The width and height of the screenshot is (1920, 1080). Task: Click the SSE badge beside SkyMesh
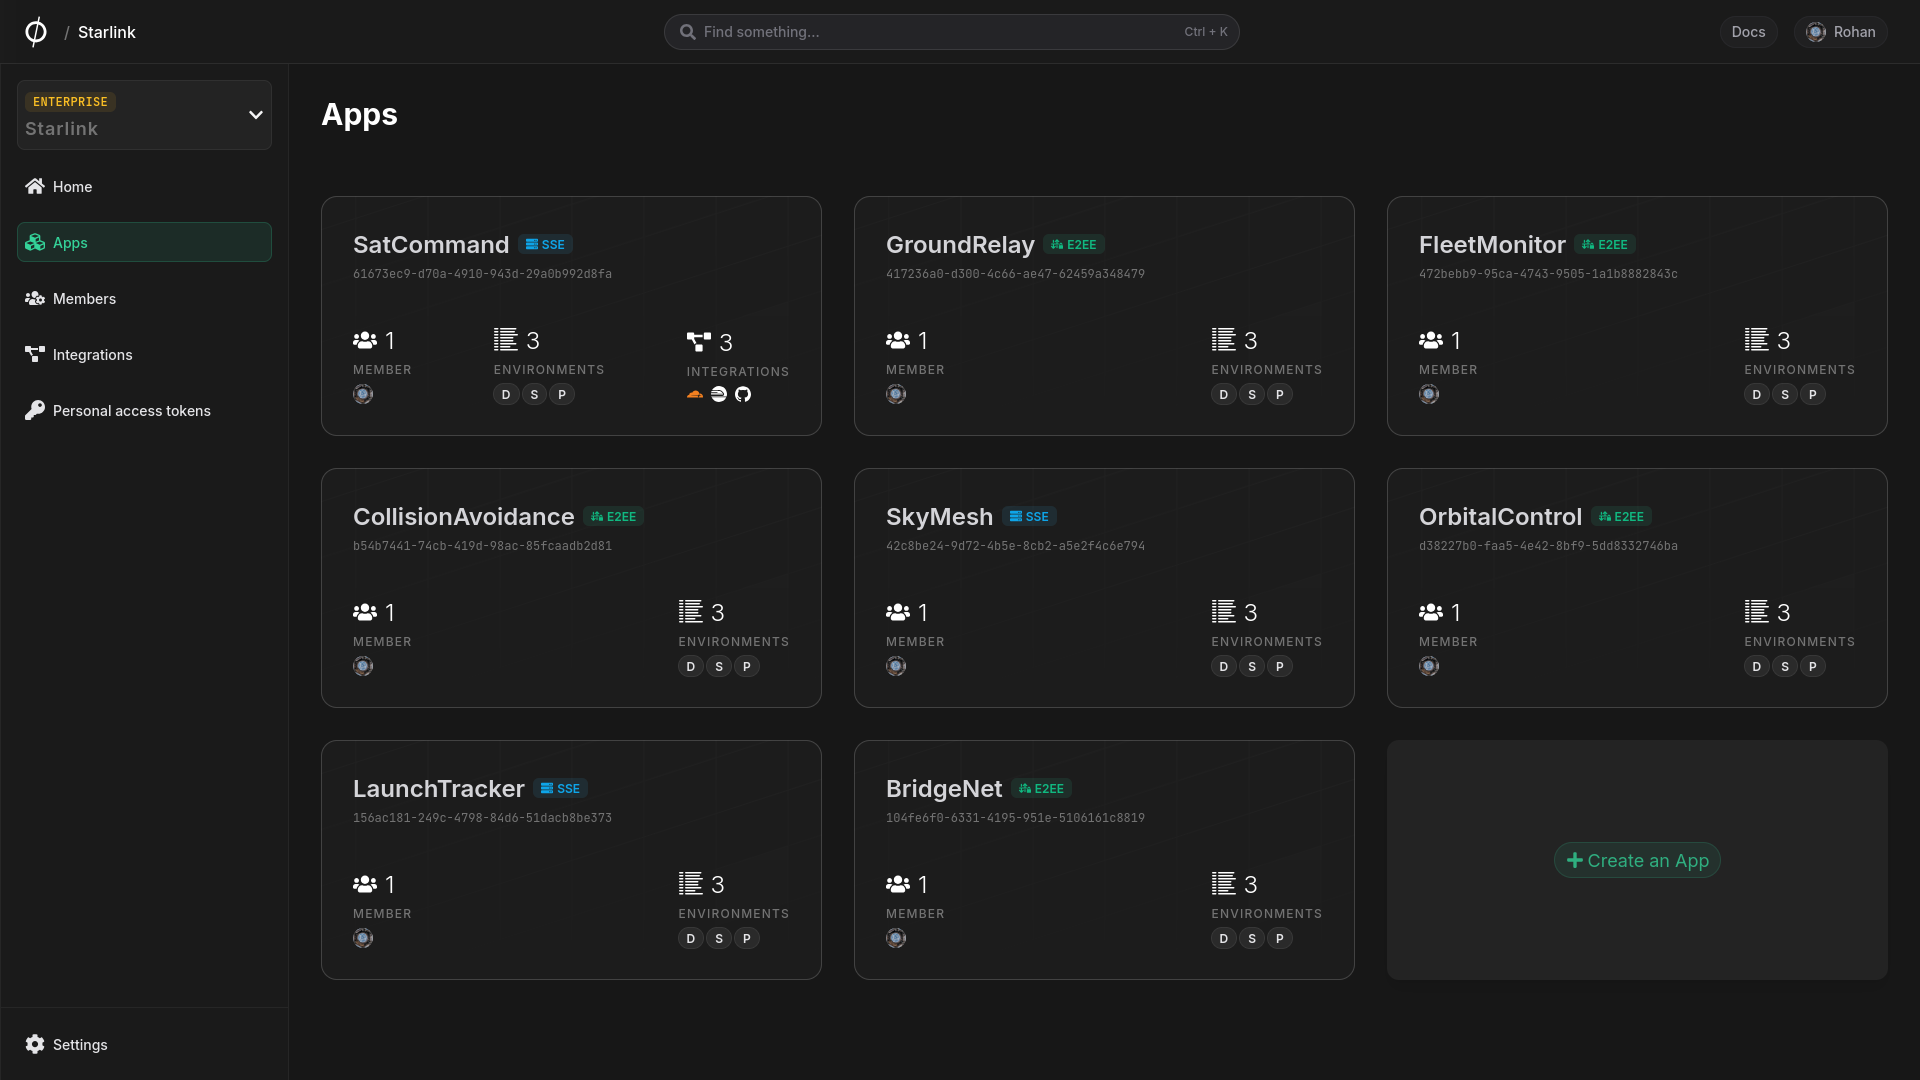tap(1029, 517)
